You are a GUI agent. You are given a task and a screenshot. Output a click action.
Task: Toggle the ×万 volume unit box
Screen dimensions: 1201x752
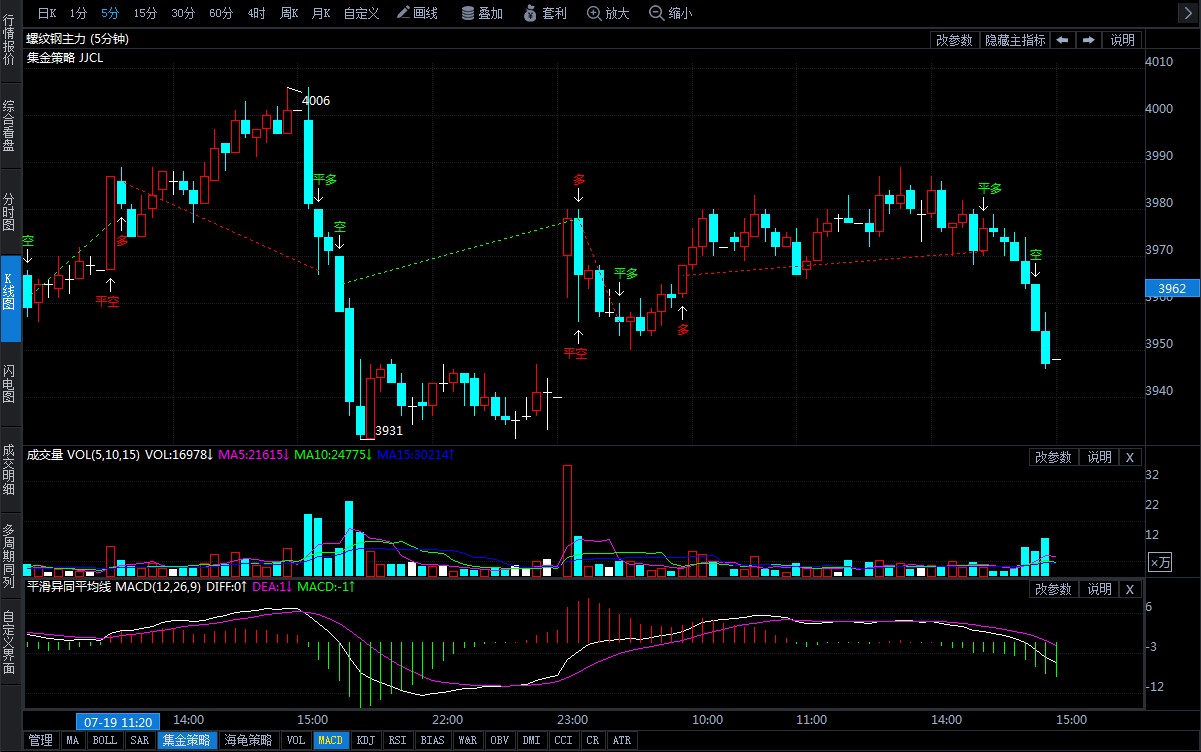(x=1159, y=563)
